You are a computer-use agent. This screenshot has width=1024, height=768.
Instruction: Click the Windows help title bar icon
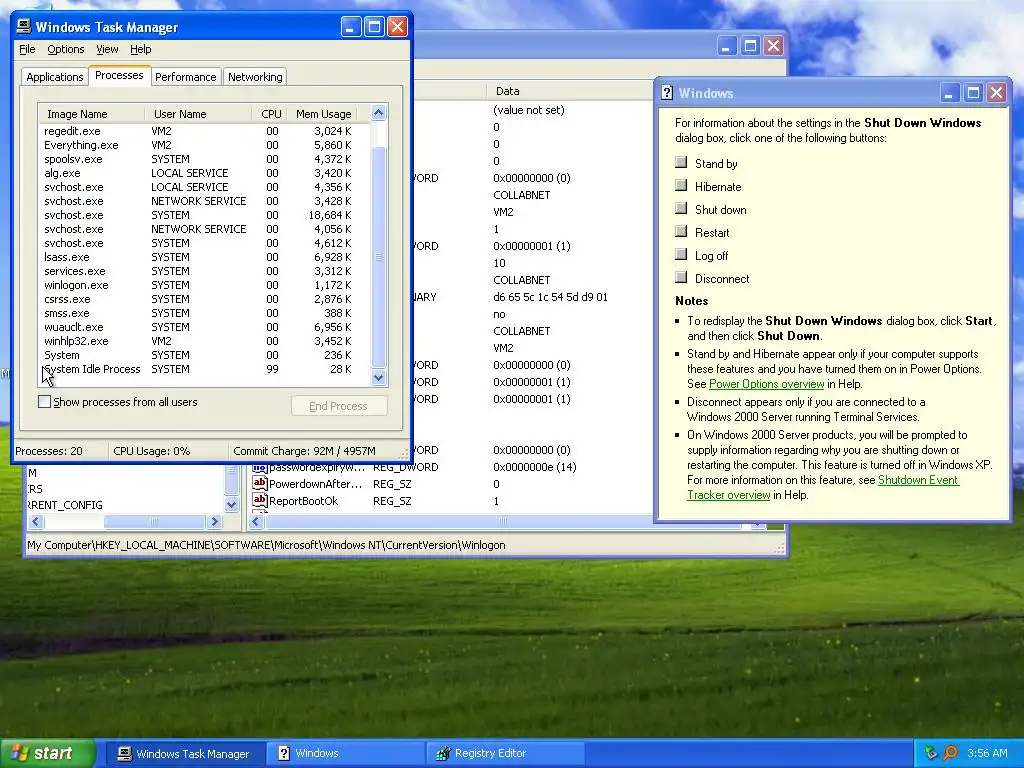tap(667, 93)
